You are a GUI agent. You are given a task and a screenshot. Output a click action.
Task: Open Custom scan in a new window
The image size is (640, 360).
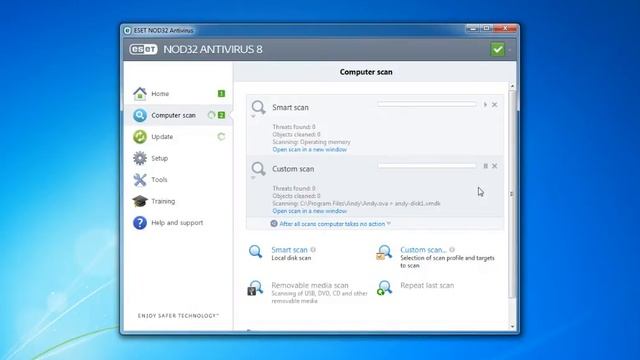coord(309,211)
